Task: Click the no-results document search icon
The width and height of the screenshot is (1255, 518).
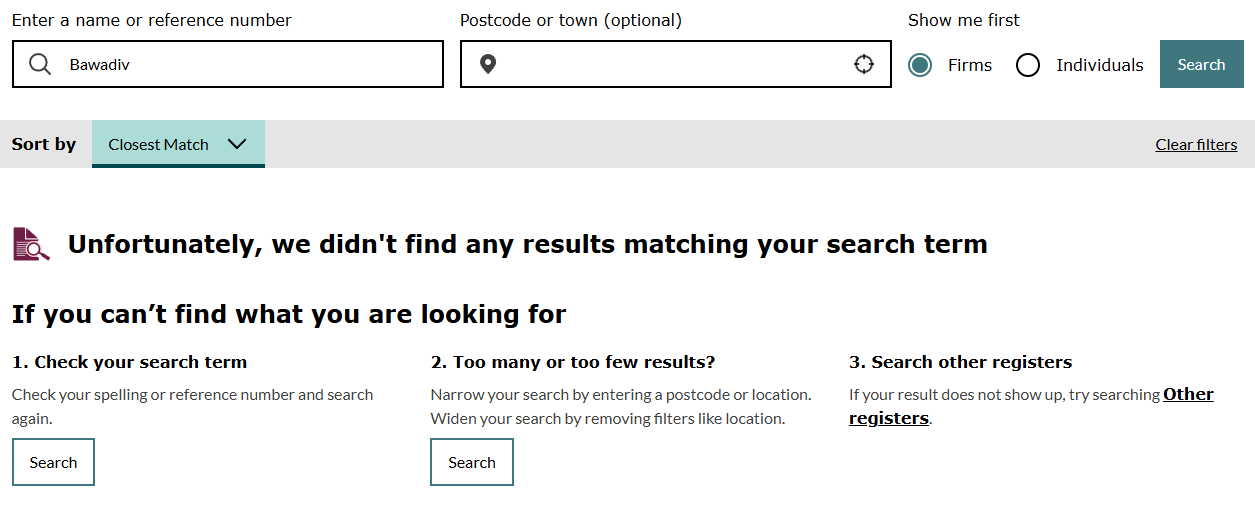Action: [x=31, y=244]
